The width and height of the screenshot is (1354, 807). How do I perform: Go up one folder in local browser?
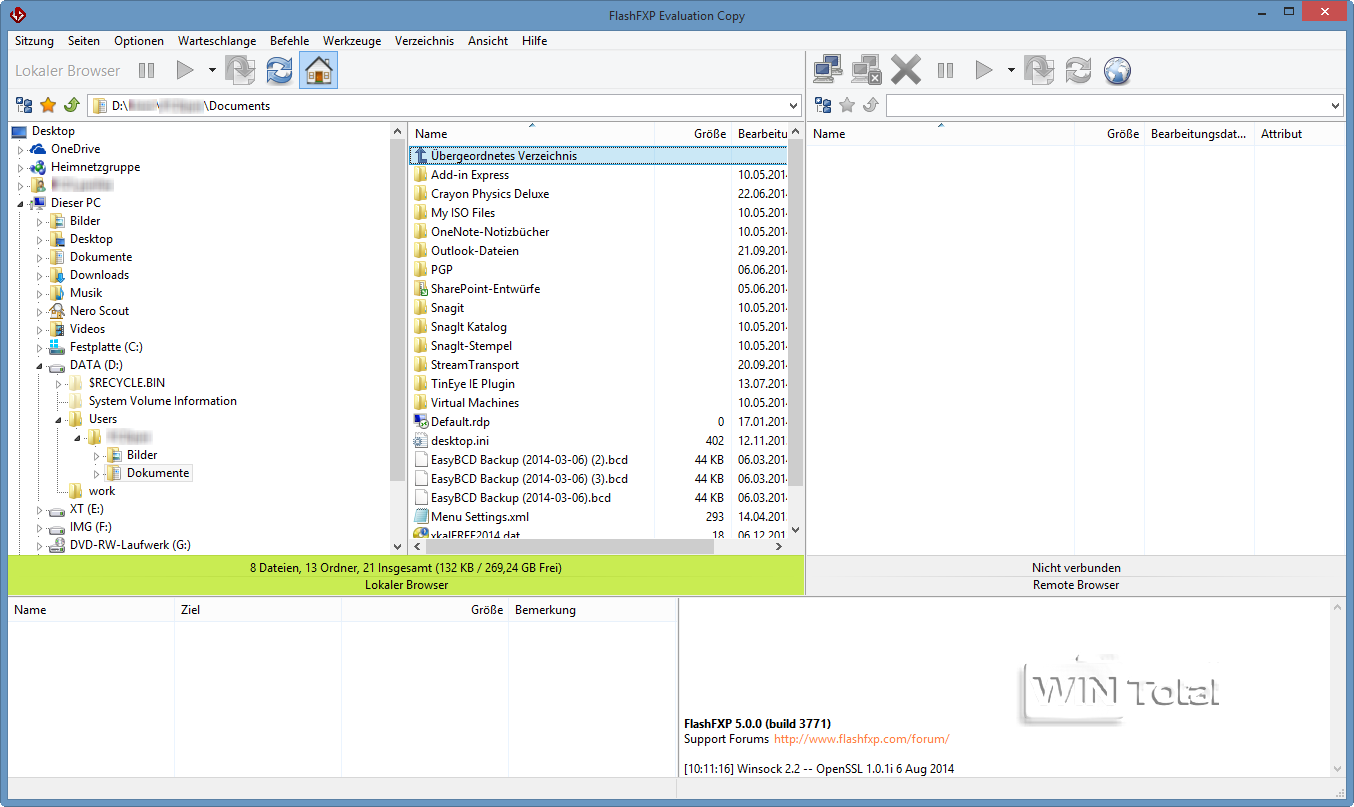71,105
